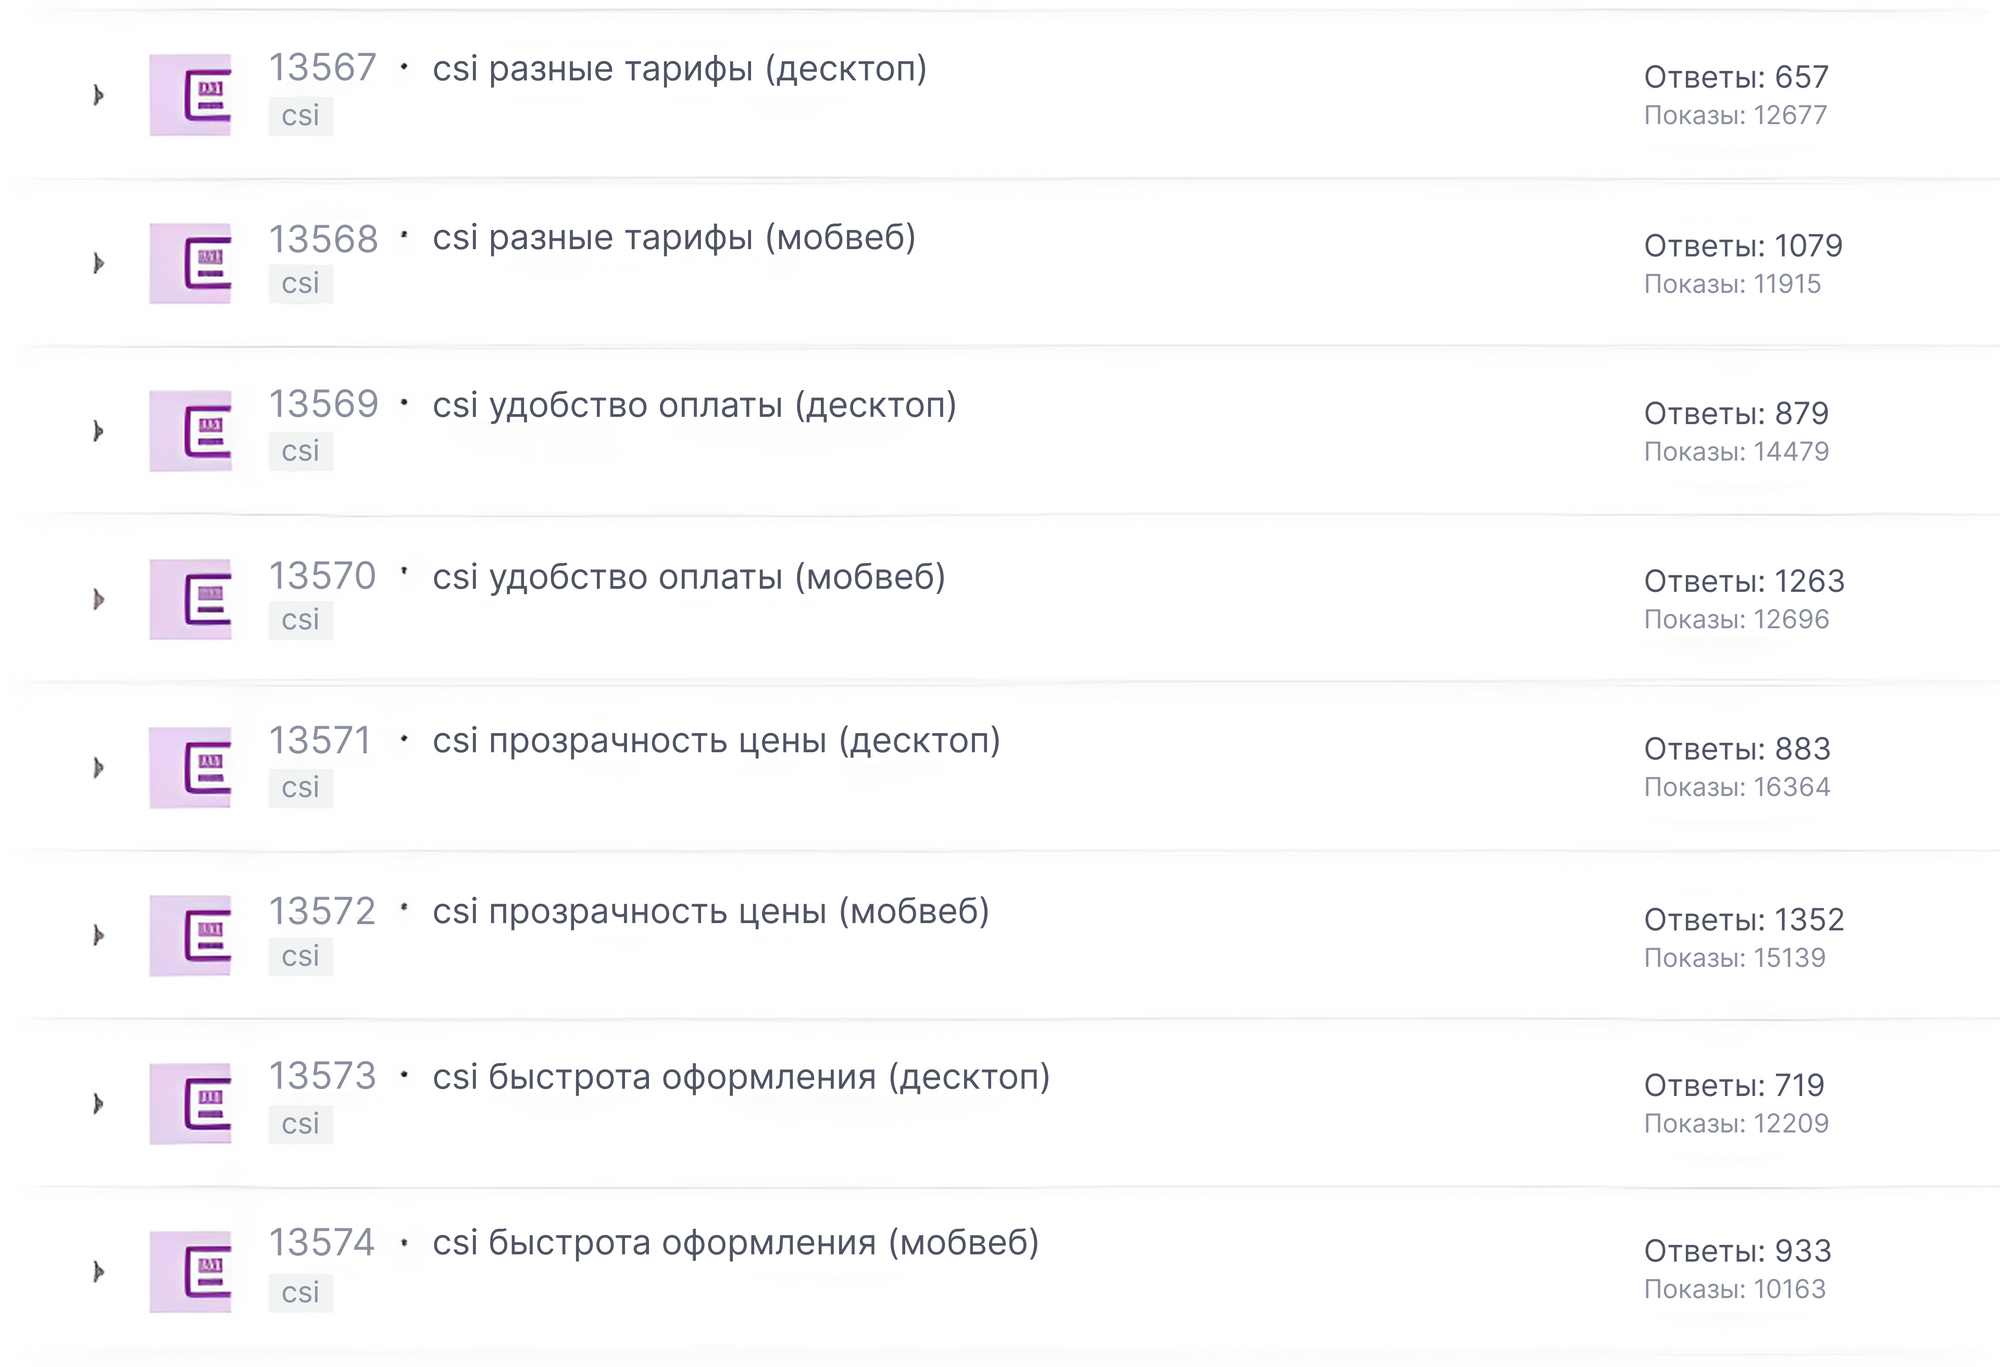Click survey icon for 13570 удобство оплаты (мобвеб)

190,599
